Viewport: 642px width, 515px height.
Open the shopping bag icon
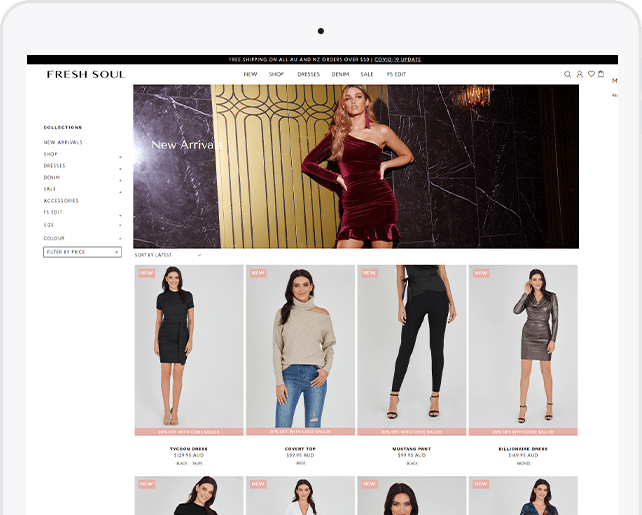click(601, 74)
